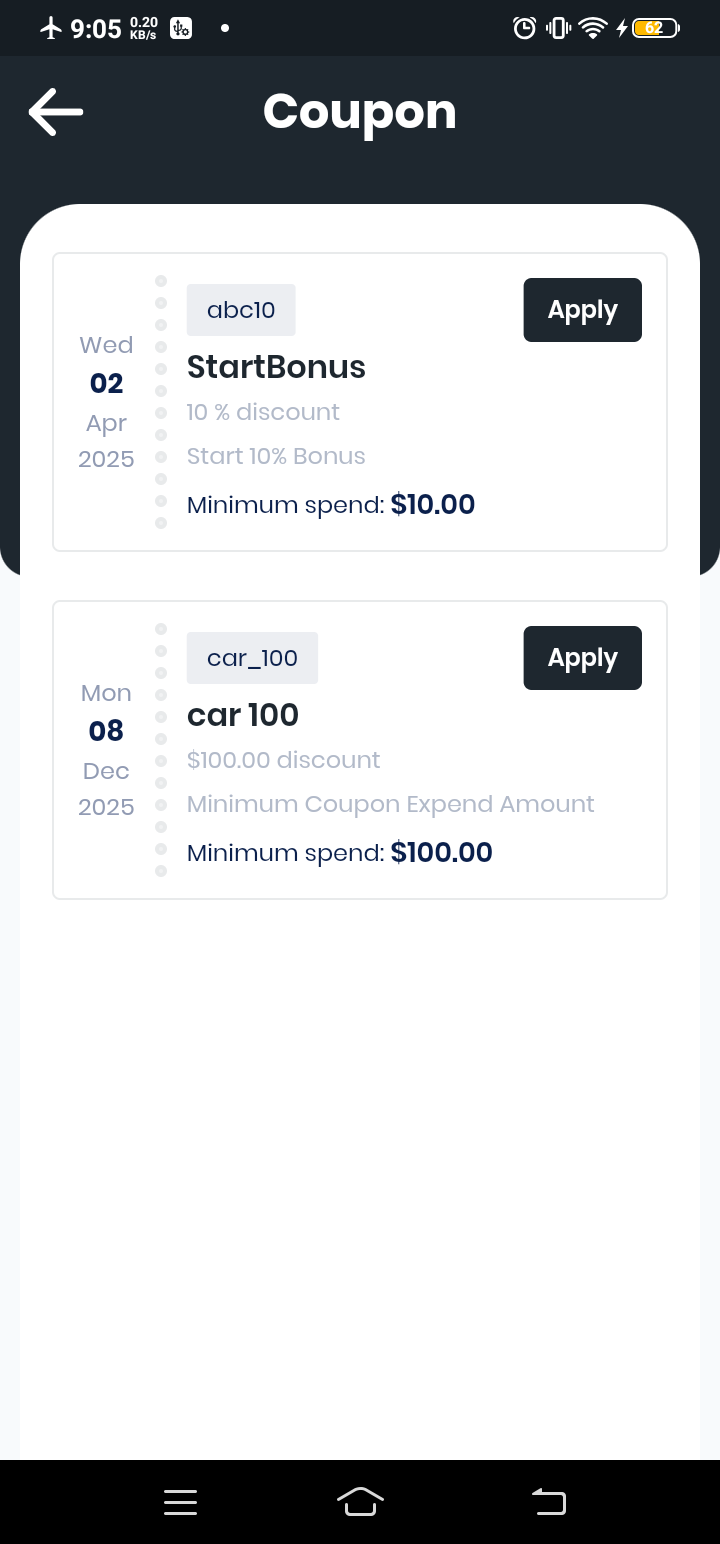Select the abc10 coupon code chip
720x1544 pixels.
coord(241,310)
